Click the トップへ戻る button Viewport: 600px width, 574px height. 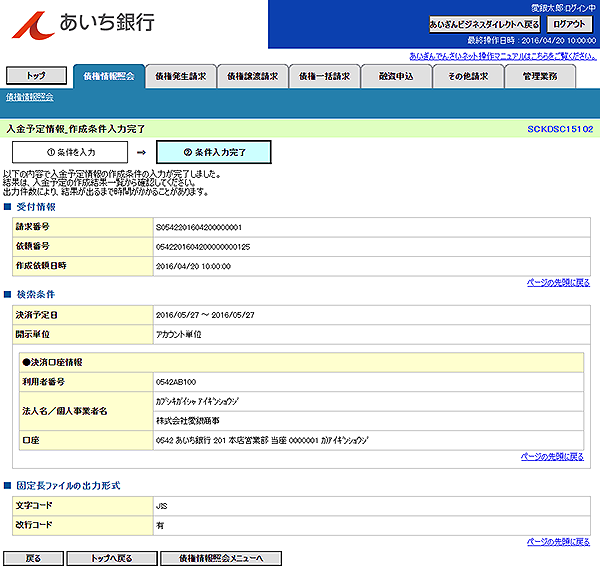click(112, 558)
